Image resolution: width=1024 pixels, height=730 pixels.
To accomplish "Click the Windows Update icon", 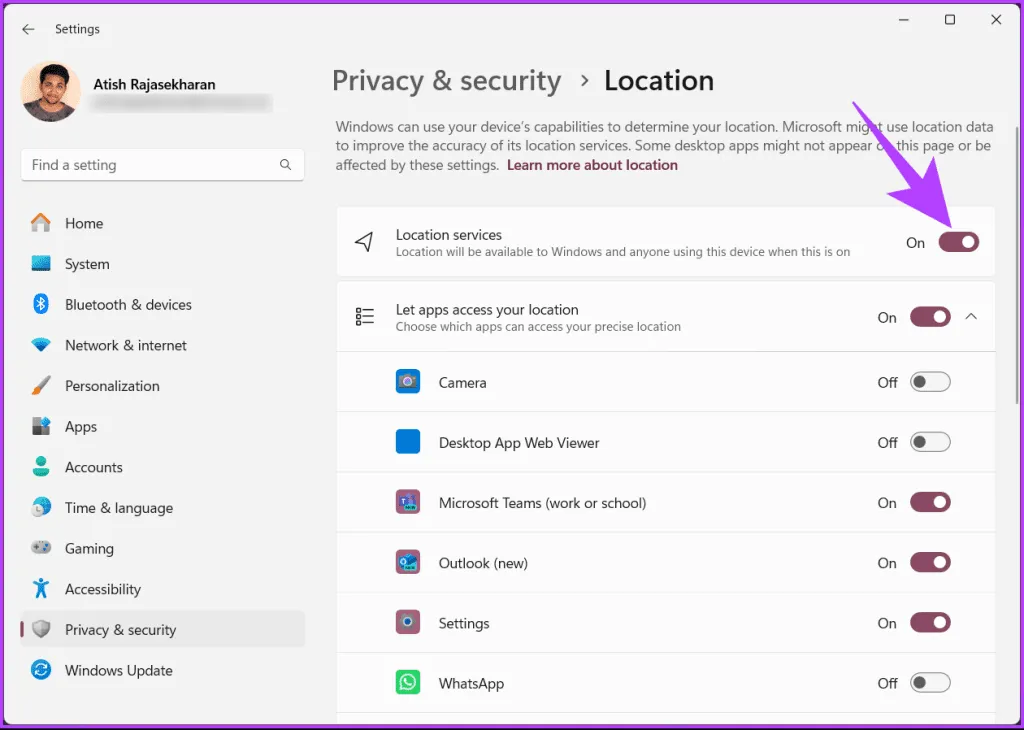I will click(x=41, y=670).
